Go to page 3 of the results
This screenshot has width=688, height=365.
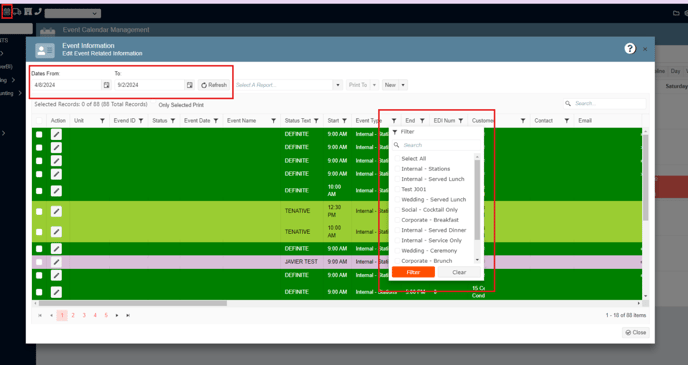[84, 315]
